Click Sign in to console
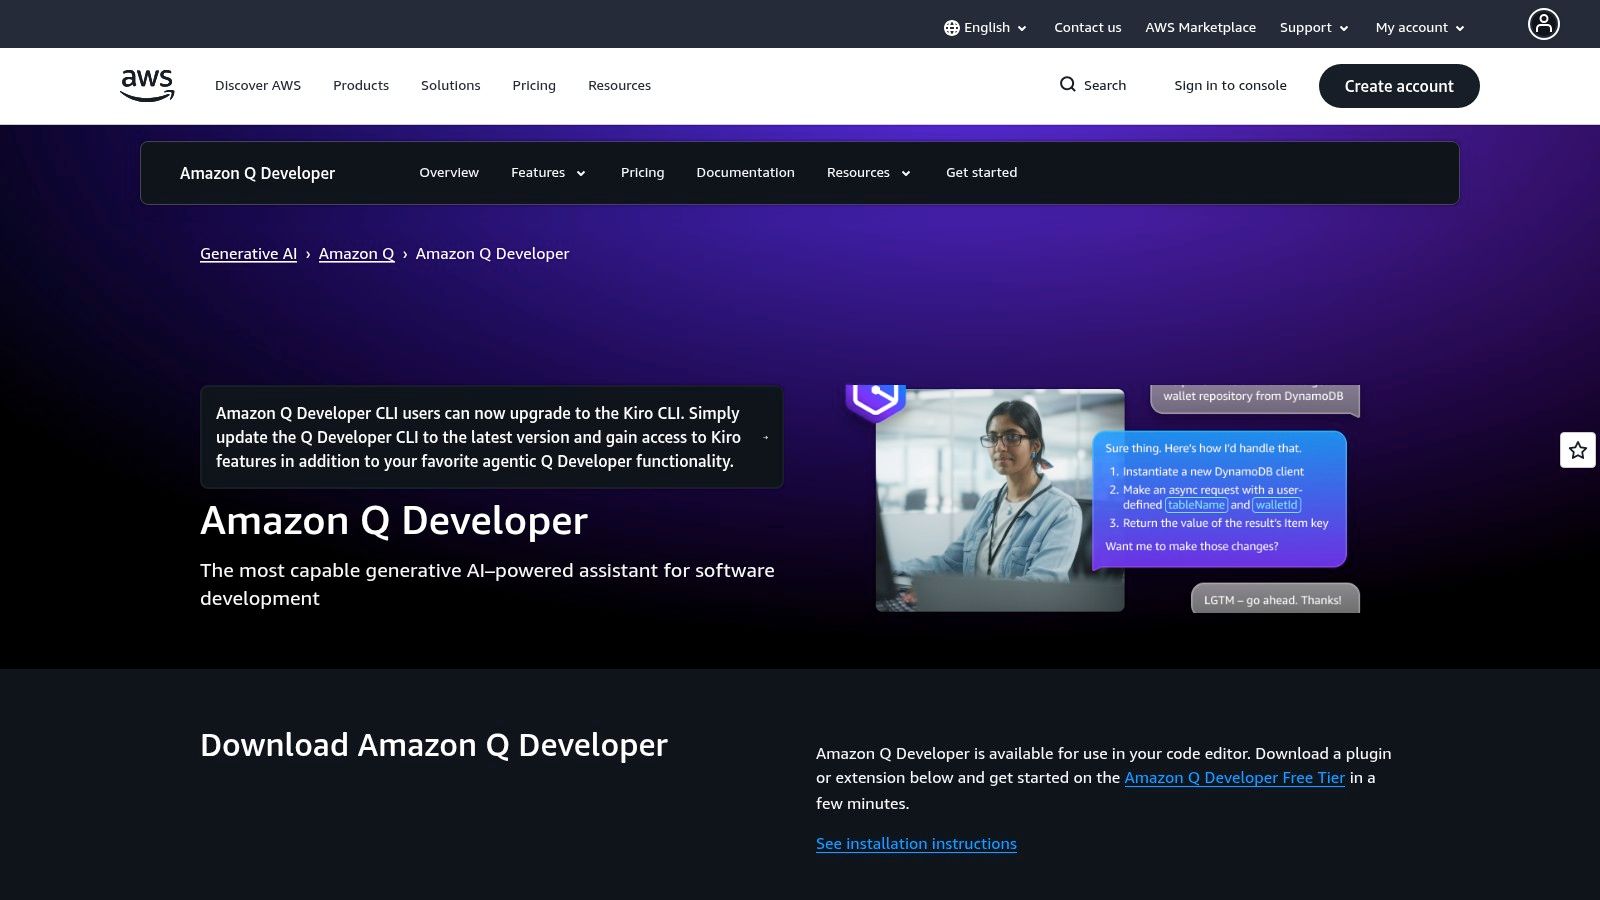 1231,85
